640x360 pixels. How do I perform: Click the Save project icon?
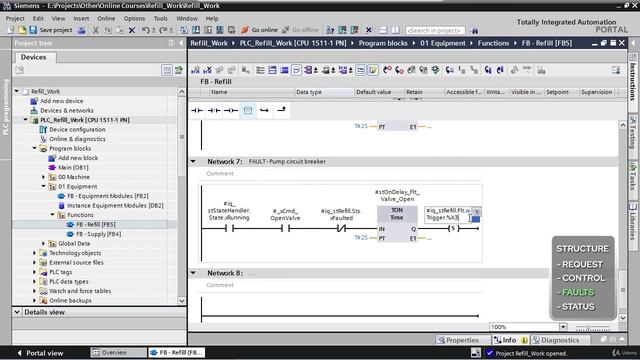tap(33, 30)
